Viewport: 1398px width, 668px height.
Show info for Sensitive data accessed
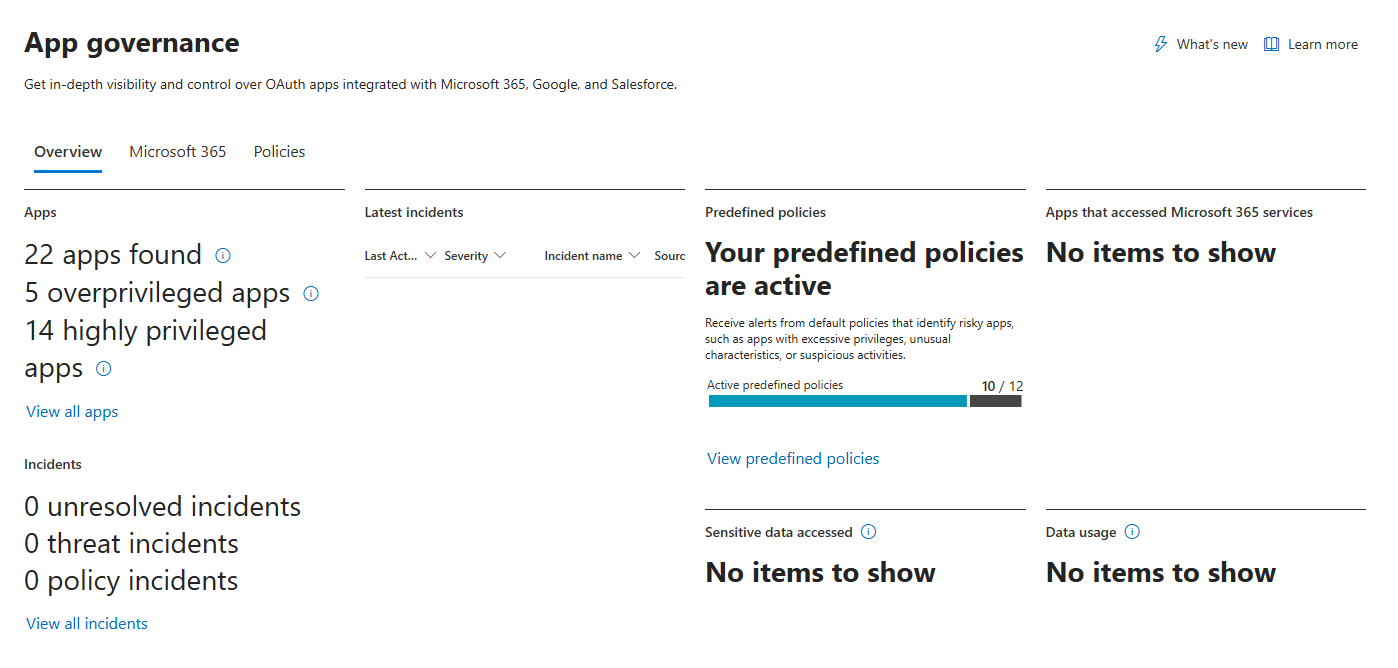pos(868,532)
